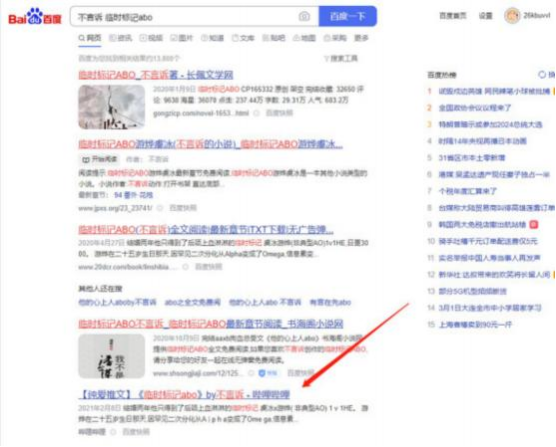Open hot search item ranked 4

point(482,141)
